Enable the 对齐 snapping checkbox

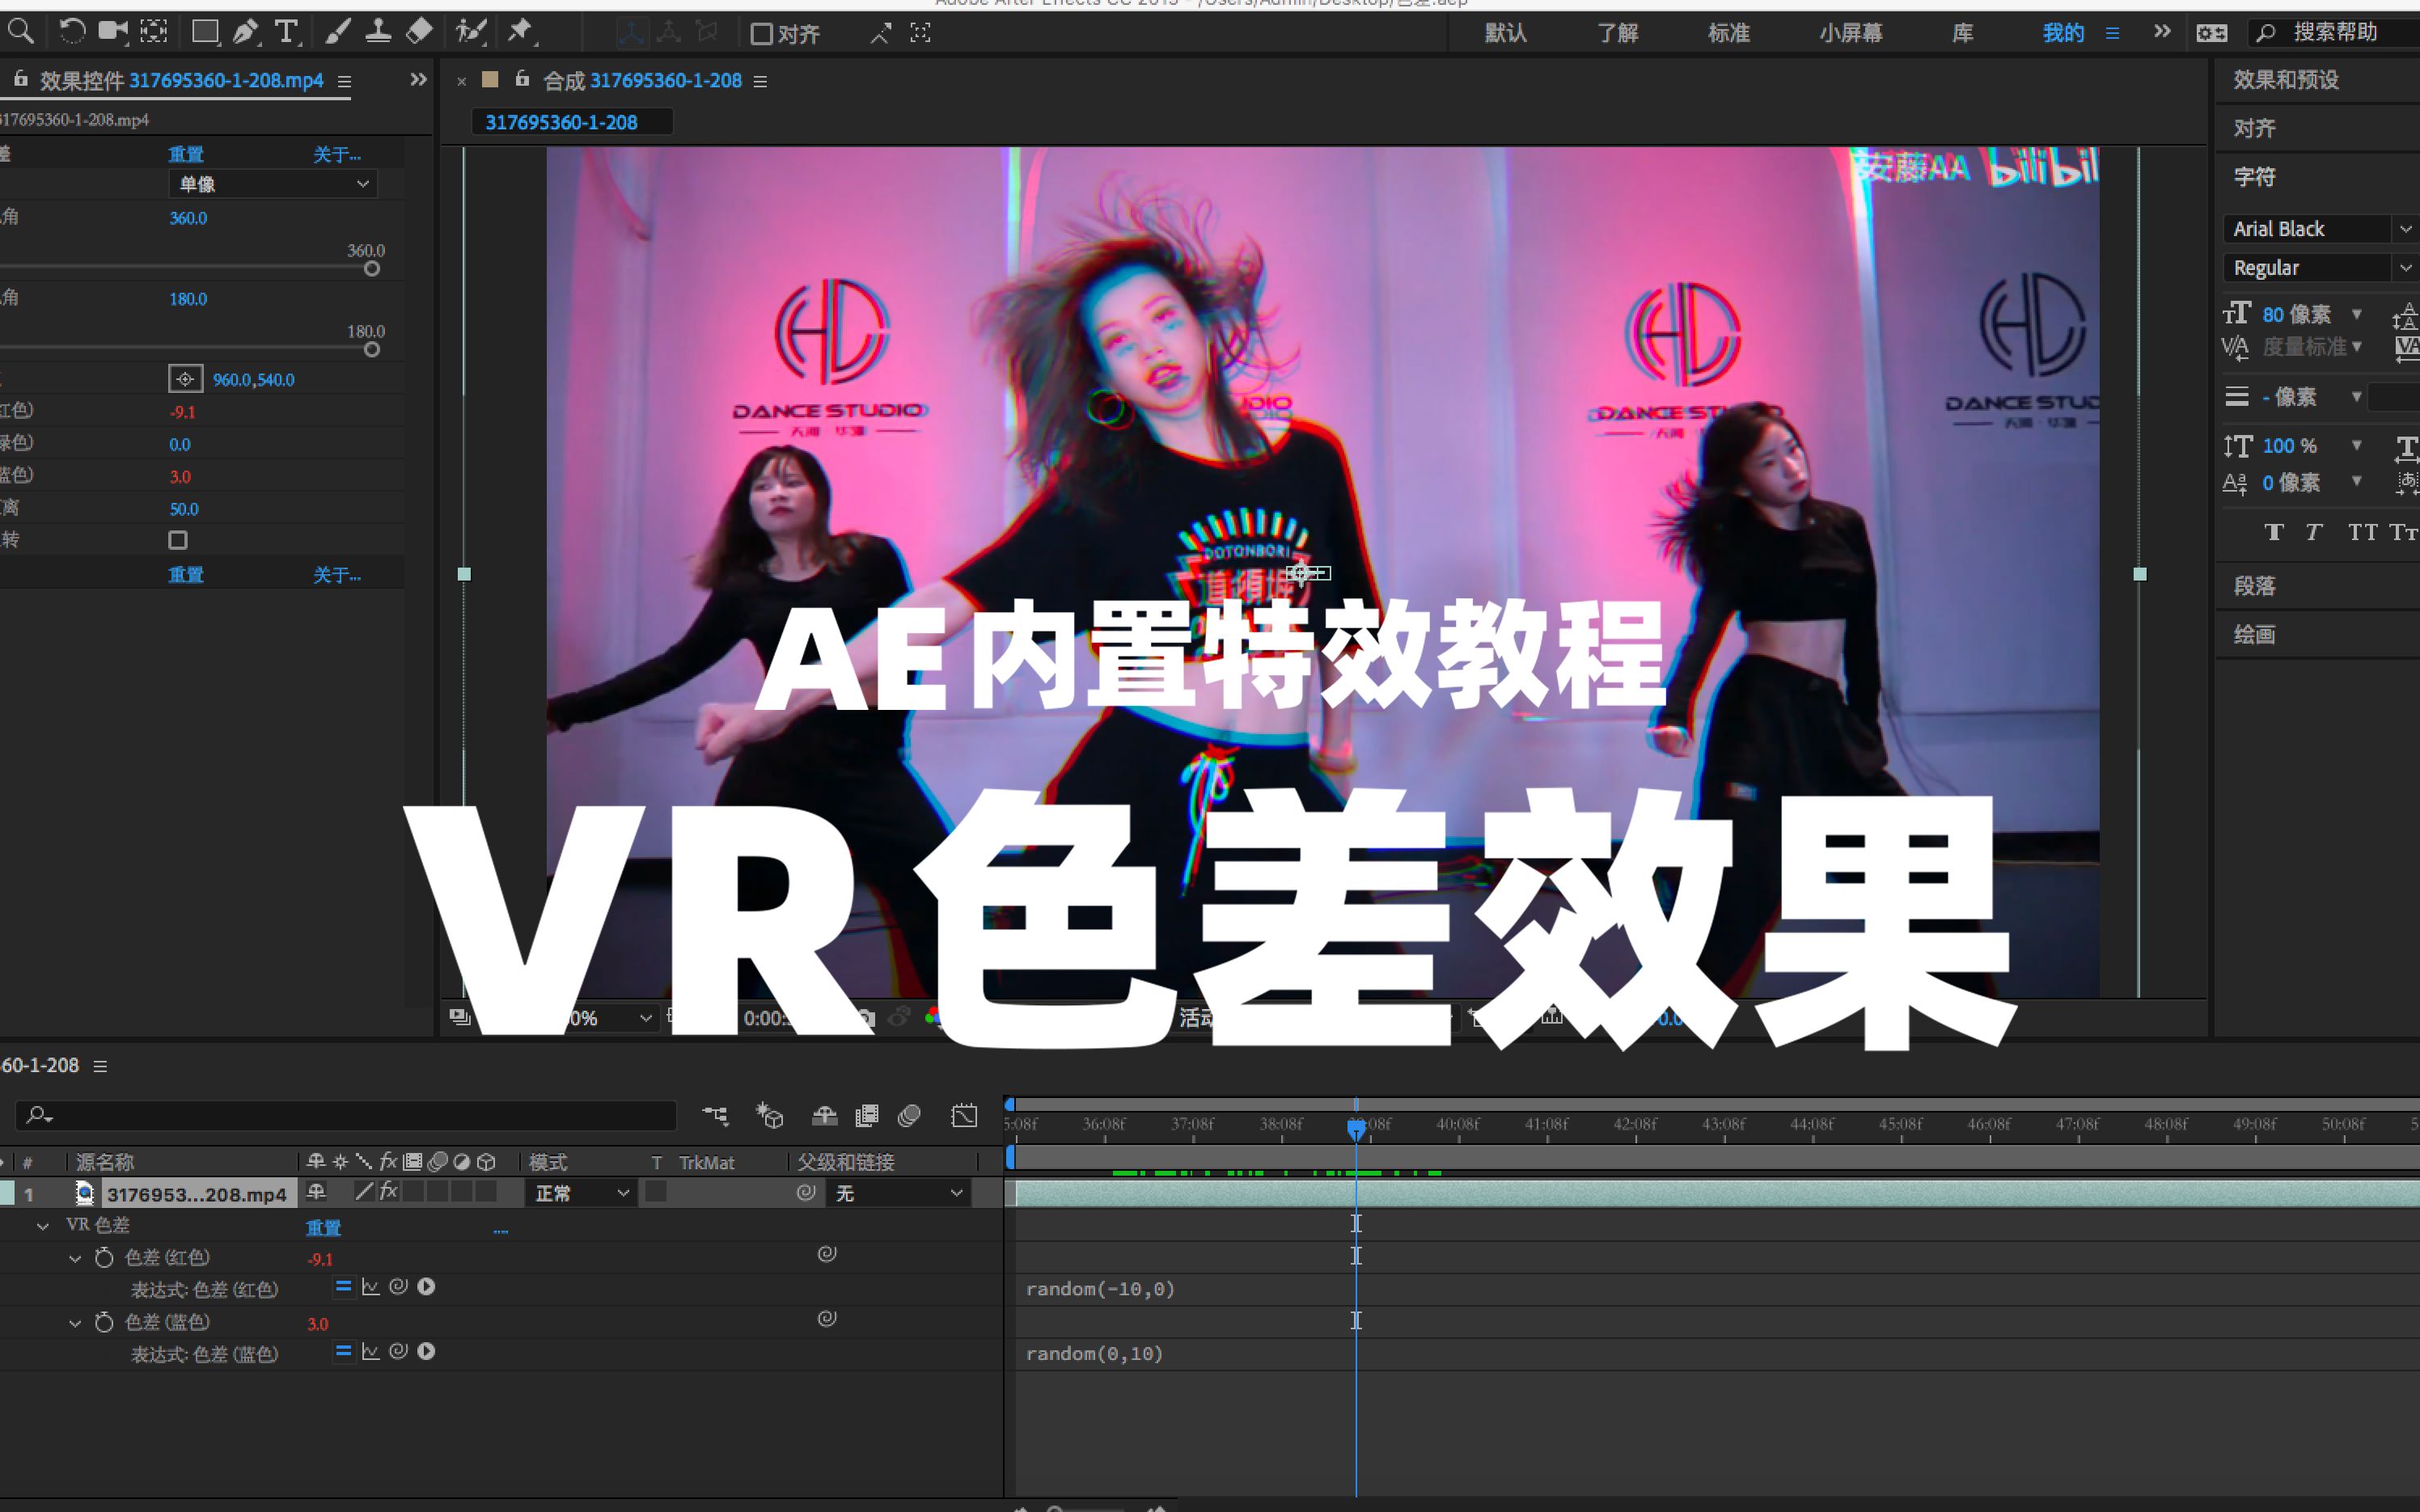point(762,34)
